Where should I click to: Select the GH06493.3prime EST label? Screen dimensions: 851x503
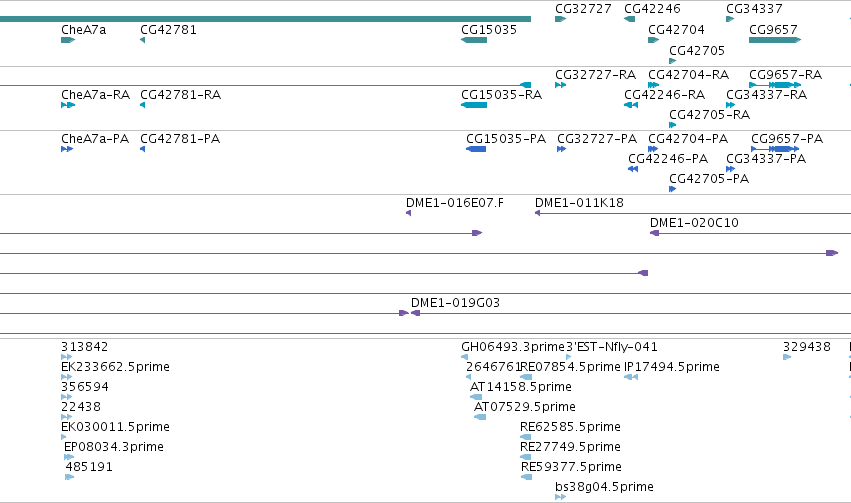click(x=513, y=347)
